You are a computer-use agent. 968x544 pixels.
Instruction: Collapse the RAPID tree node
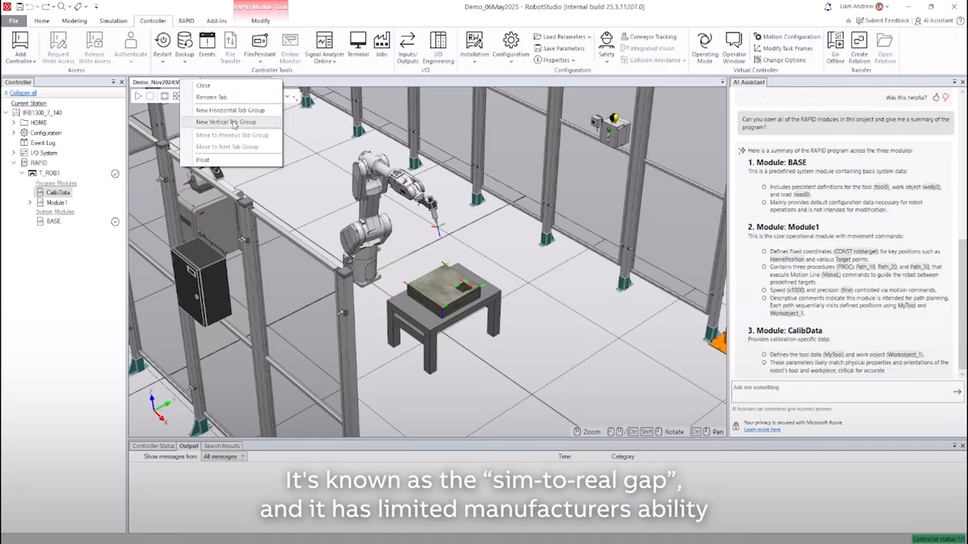[14, 163]
